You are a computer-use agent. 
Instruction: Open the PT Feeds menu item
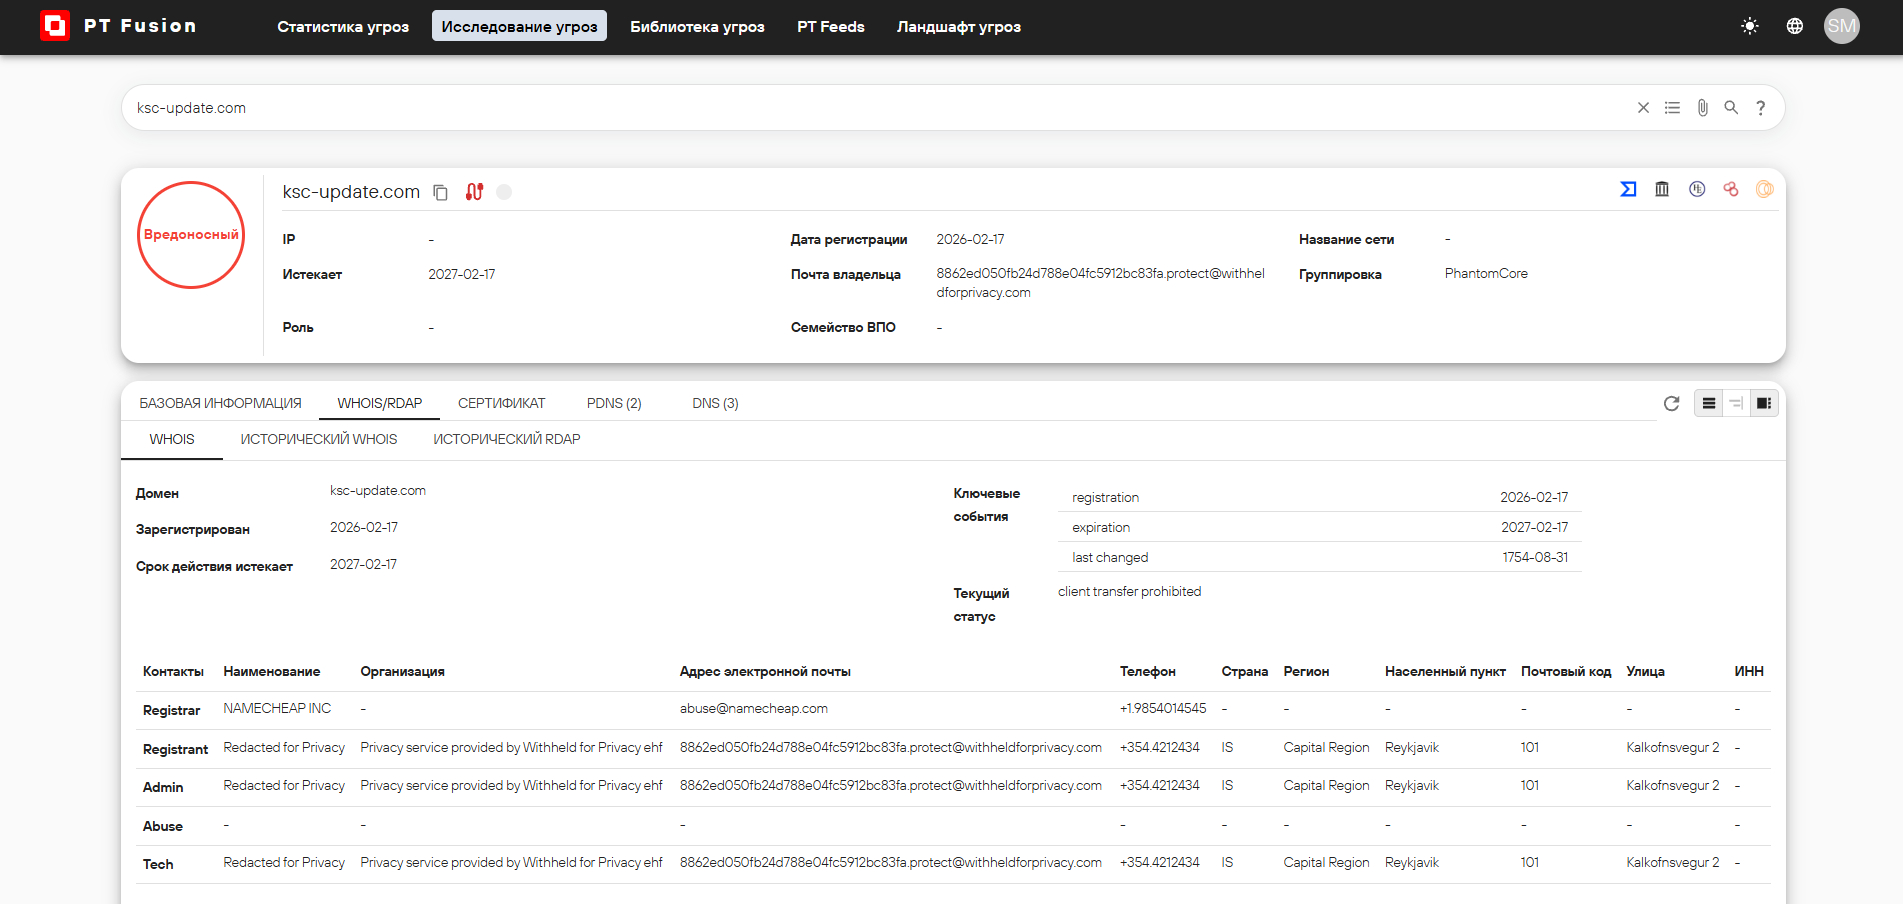coord(831,27)
